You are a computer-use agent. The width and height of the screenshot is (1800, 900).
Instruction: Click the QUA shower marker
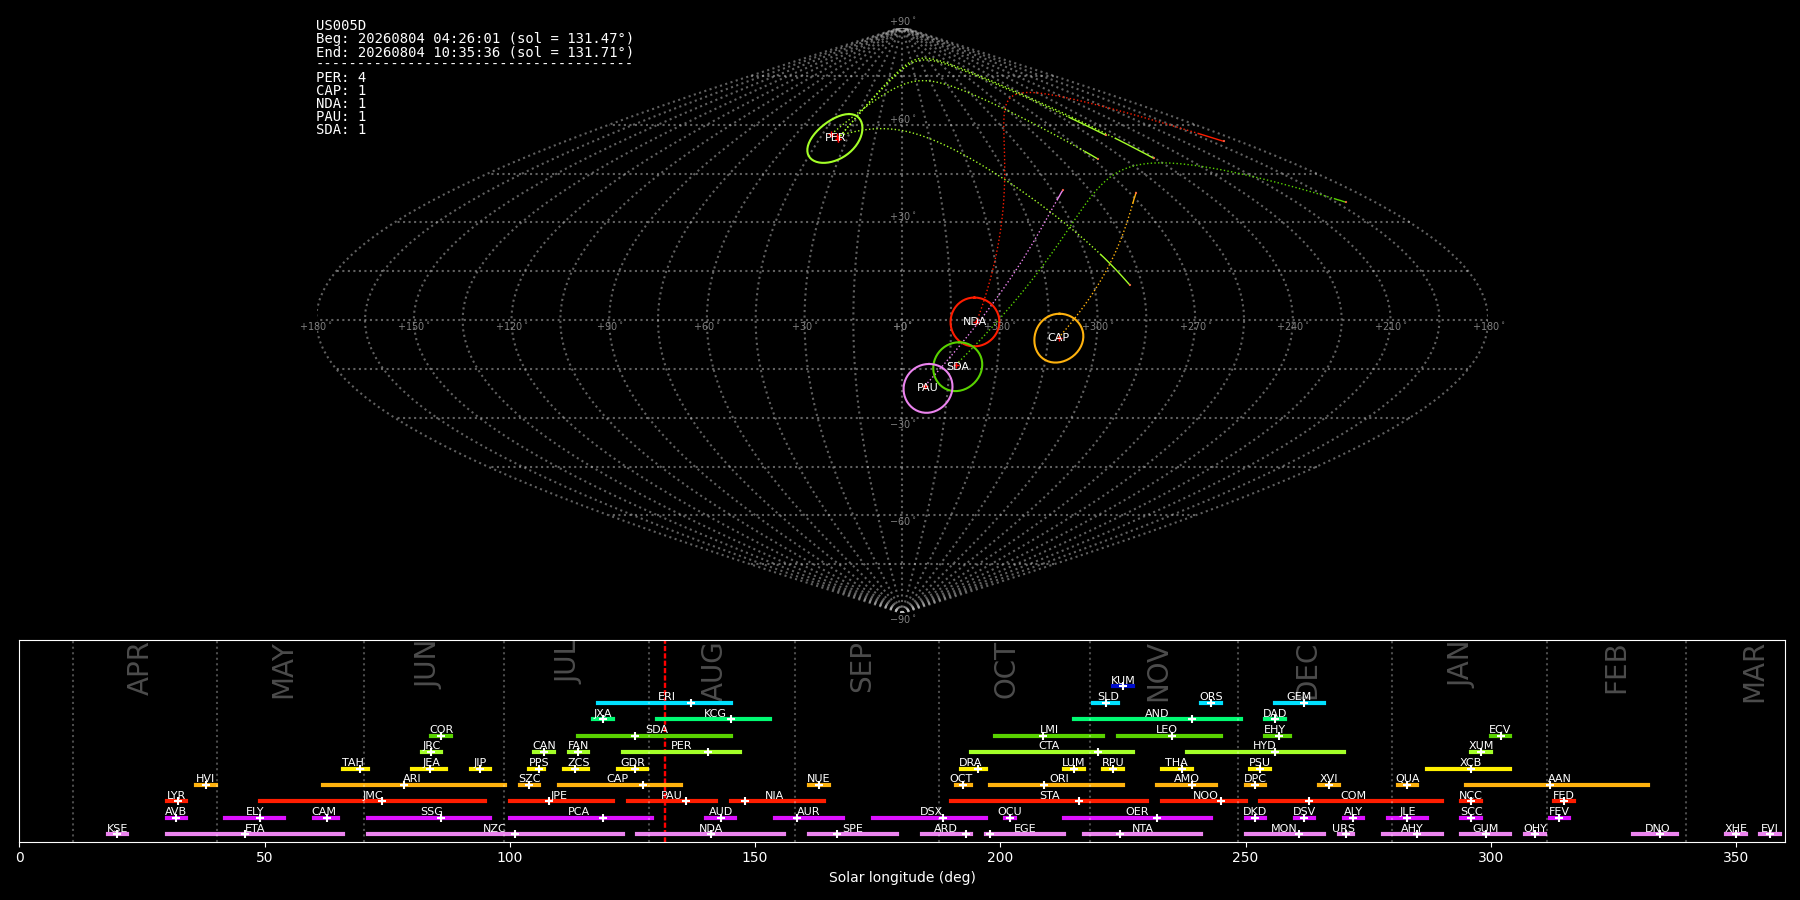tap(1407, 785)
